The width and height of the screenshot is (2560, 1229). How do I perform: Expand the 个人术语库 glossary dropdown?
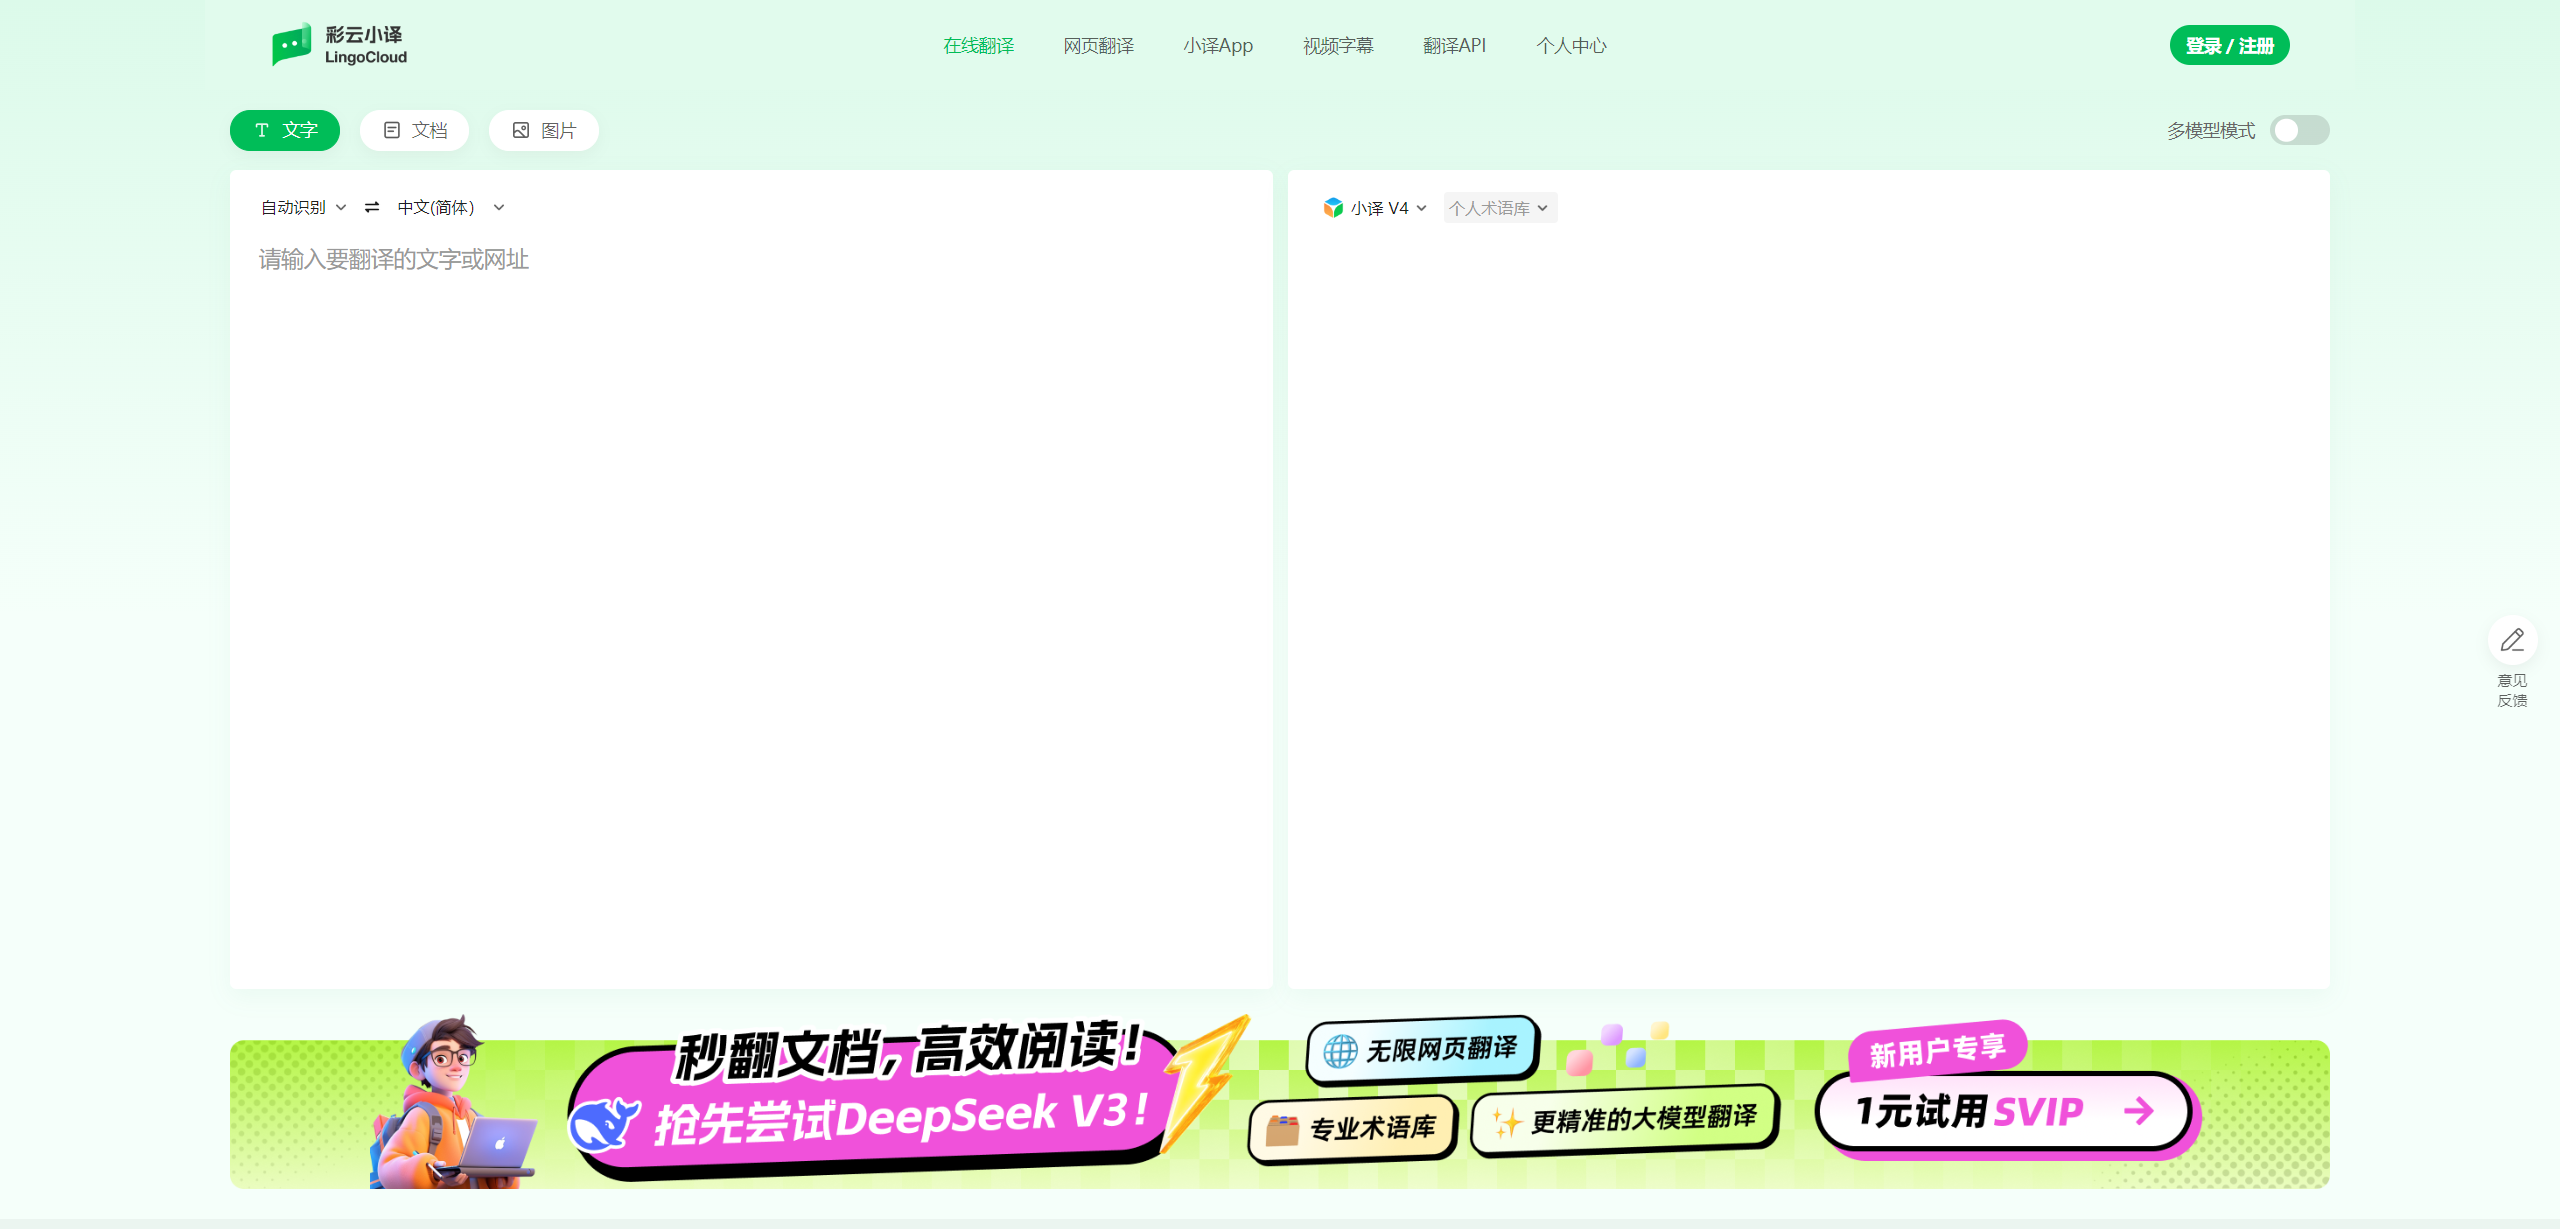click(1499, 208)
